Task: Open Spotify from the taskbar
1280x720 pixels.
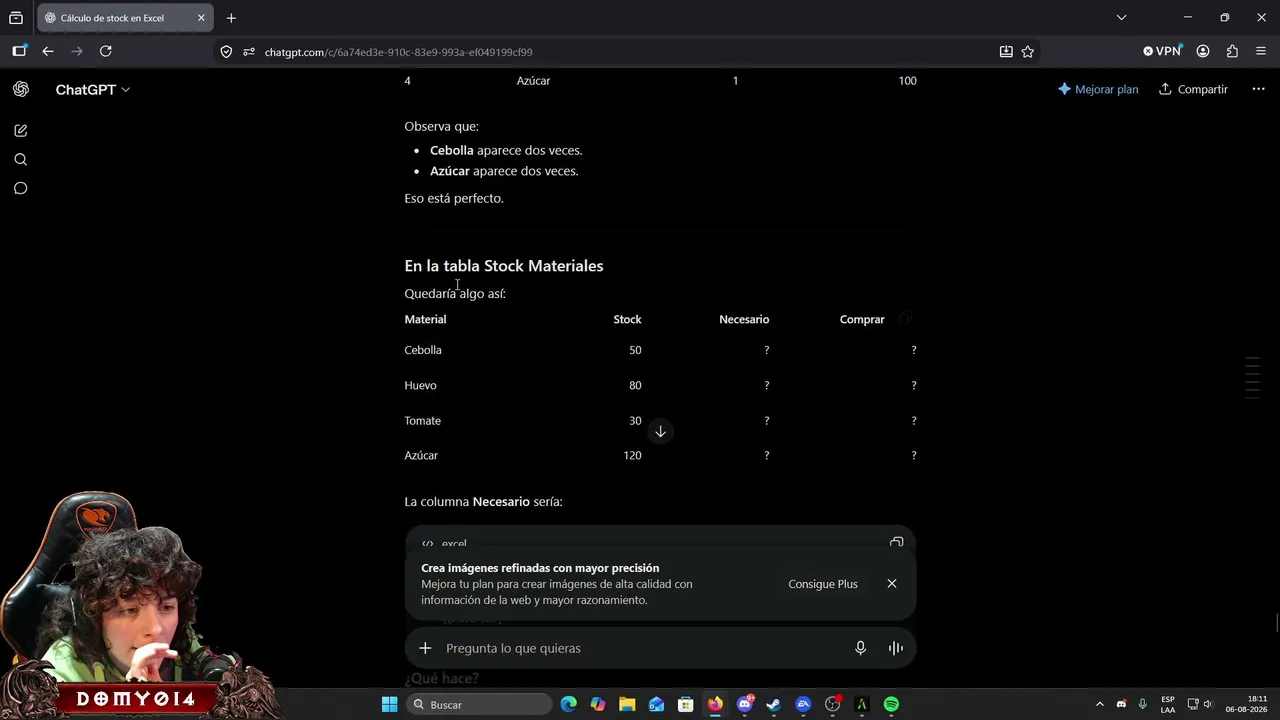Action: click(891, 705)
